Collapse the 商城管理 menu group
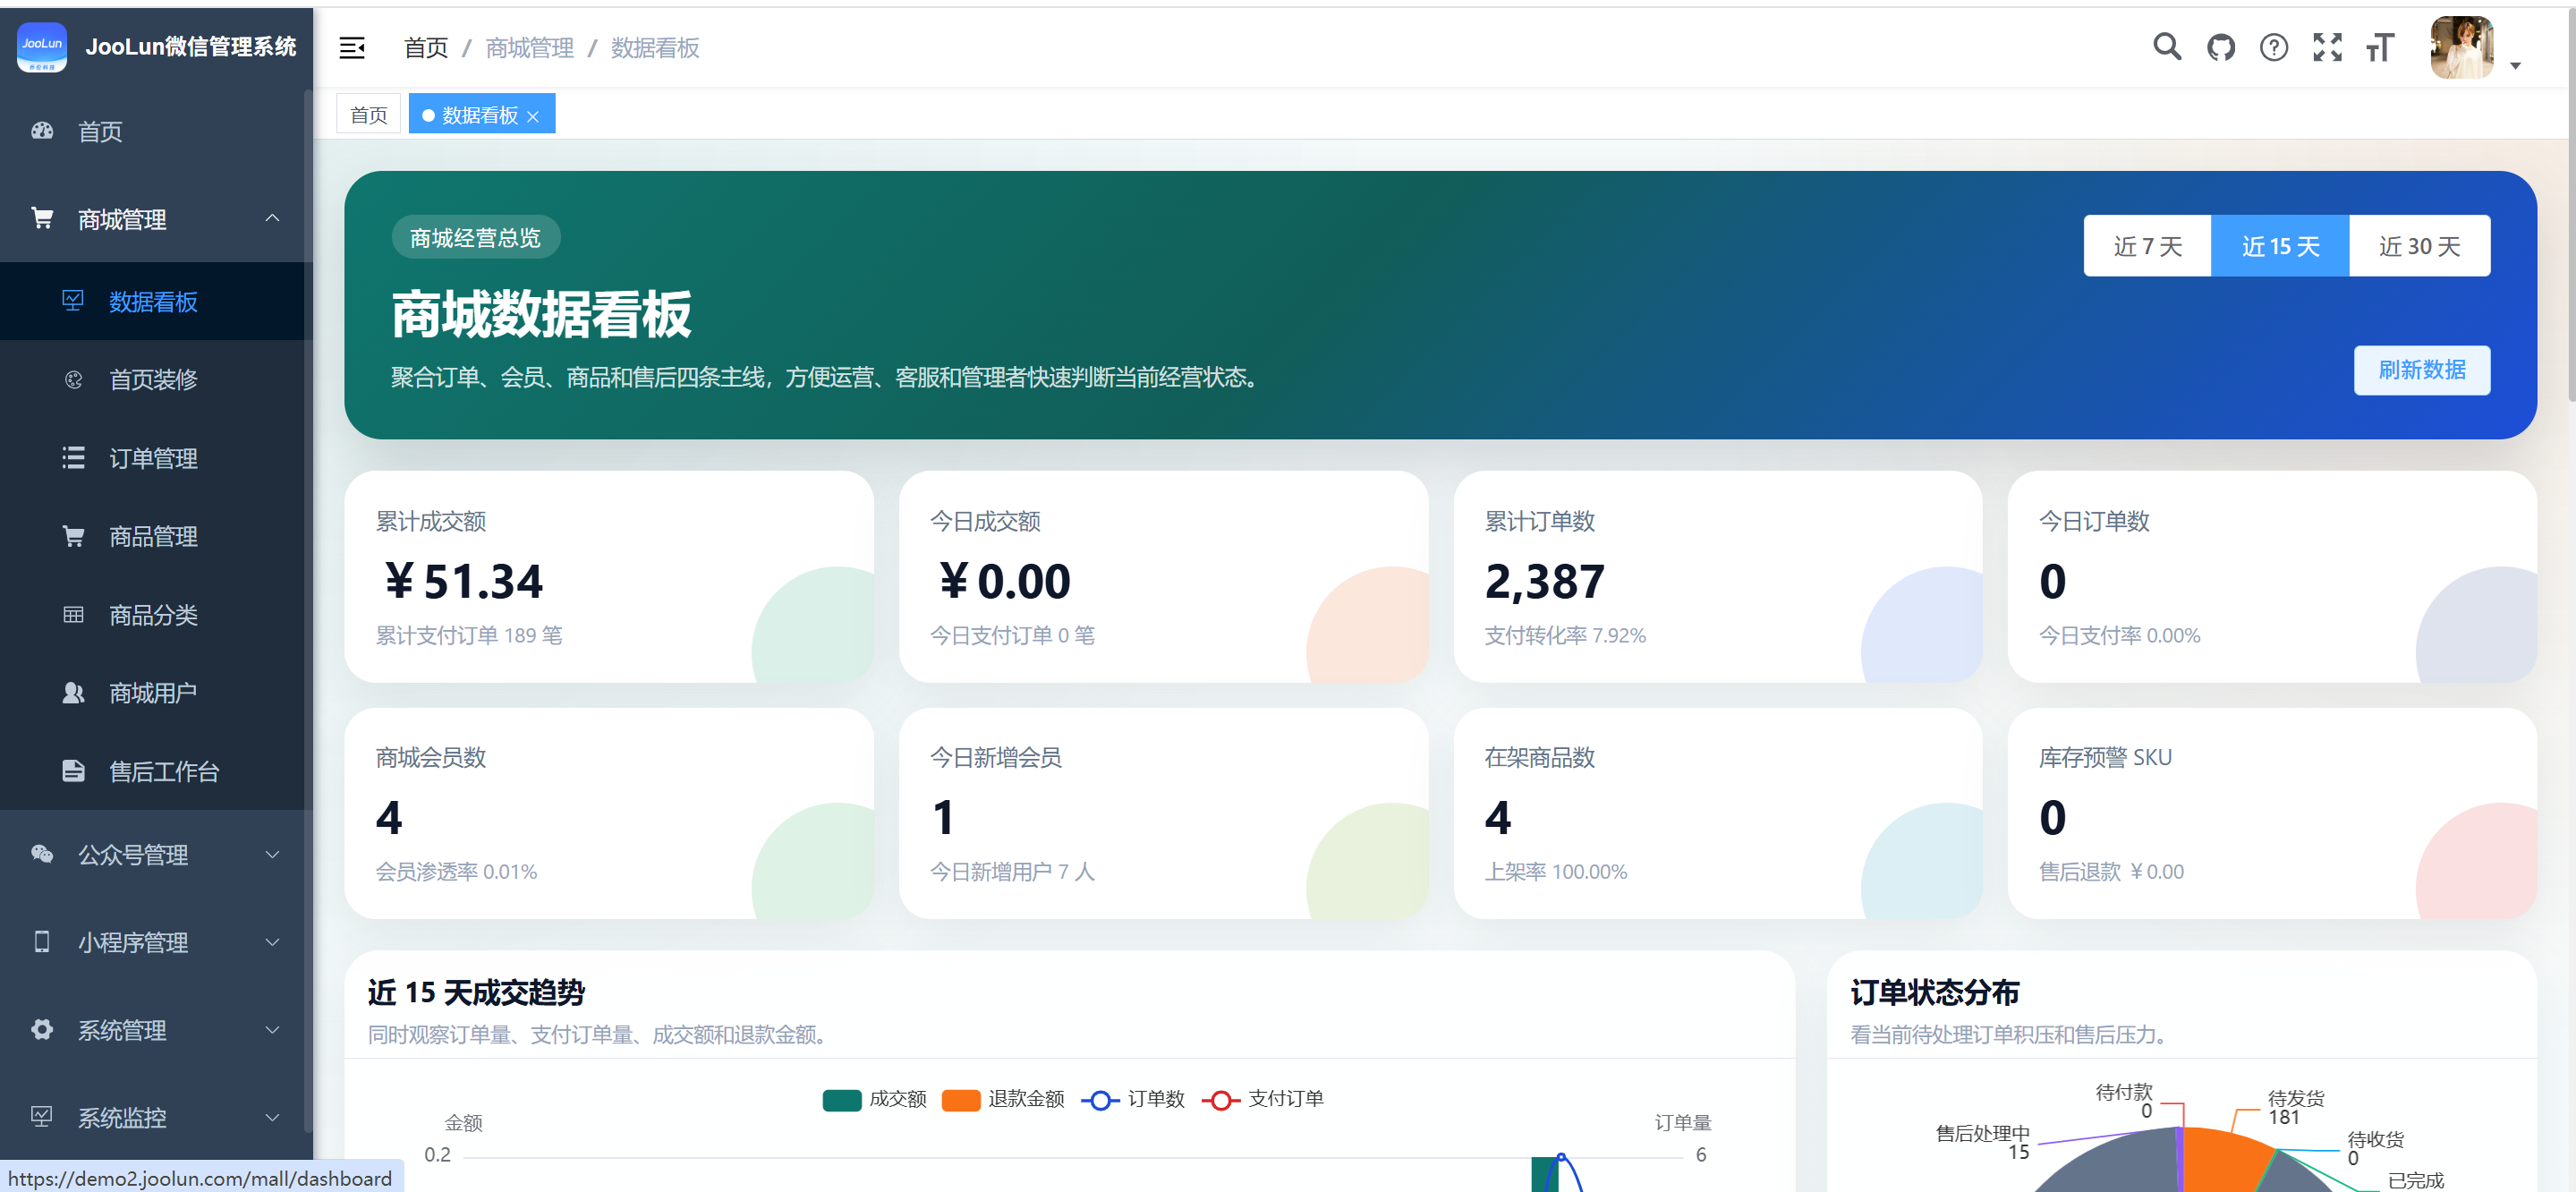This screenshot has height=1192, width=2576. [156, 219]
